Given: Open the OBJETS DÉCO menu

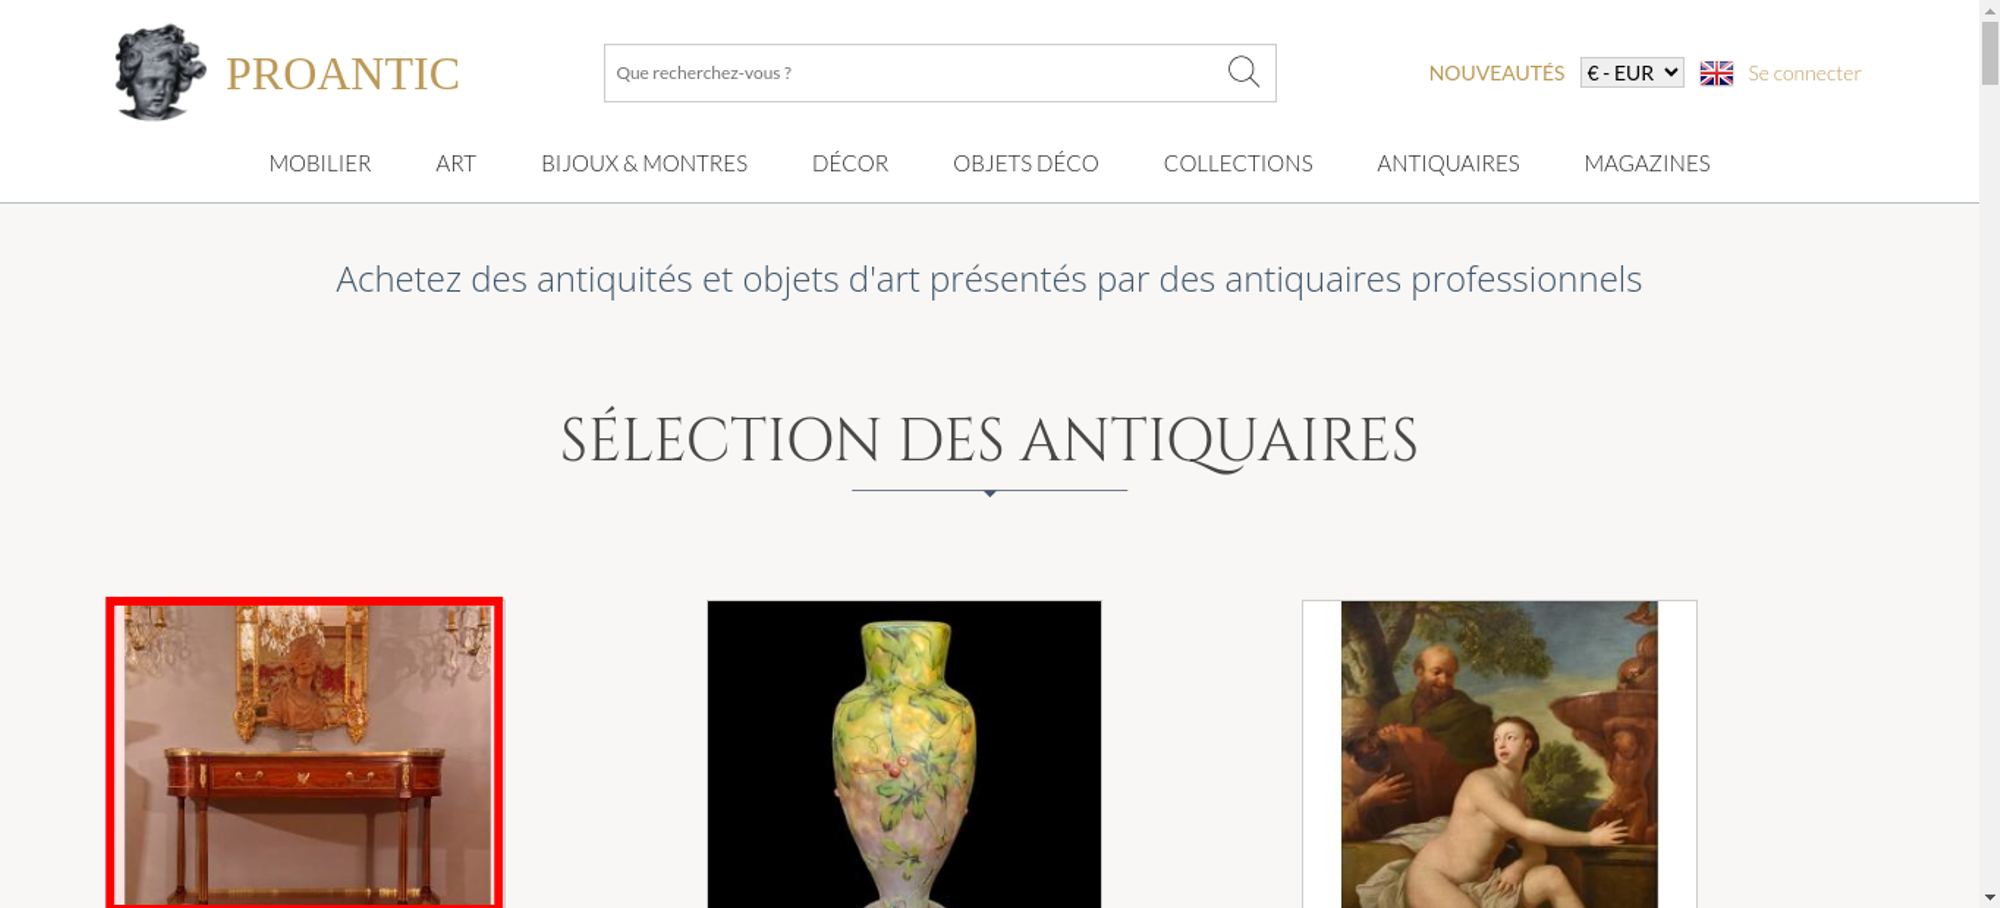Looking at the screenshot, I should tap(1026, 163).
